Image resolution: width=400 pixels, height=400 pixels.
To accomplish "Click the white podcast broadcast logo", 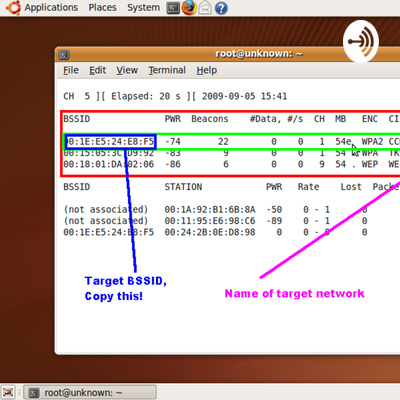I will click(361, 41).
